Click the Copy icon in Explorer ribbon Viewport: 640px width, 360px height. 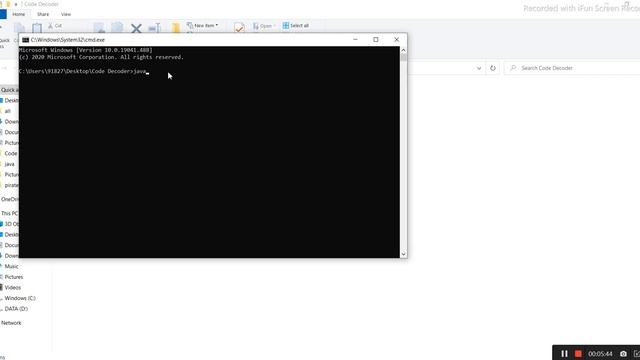[19, 28]
